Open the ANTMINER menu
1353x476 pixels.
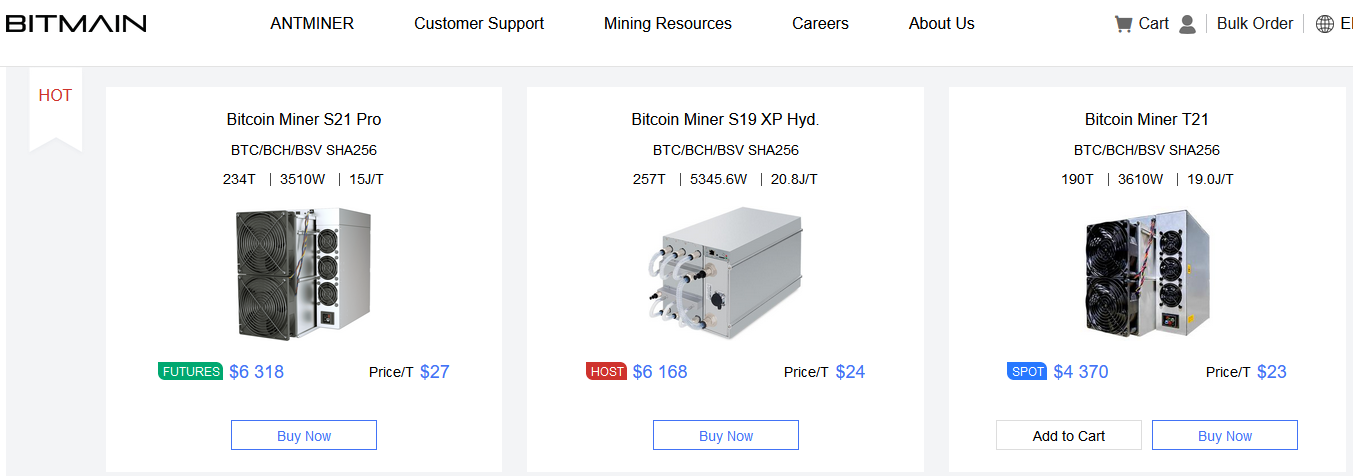pos(312,23)
